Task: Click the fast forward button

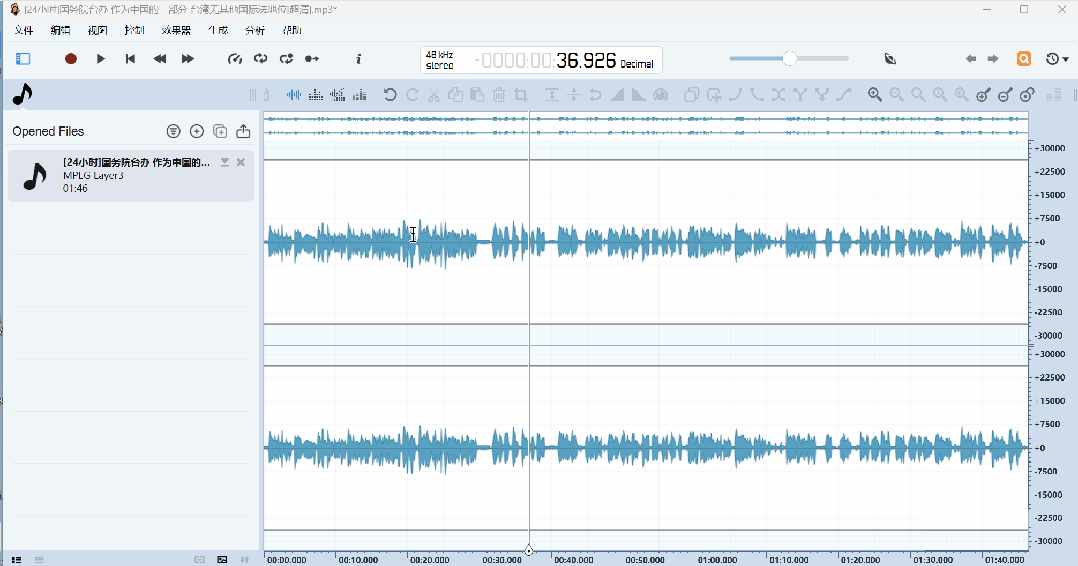Action: click(x=188, y=58)
